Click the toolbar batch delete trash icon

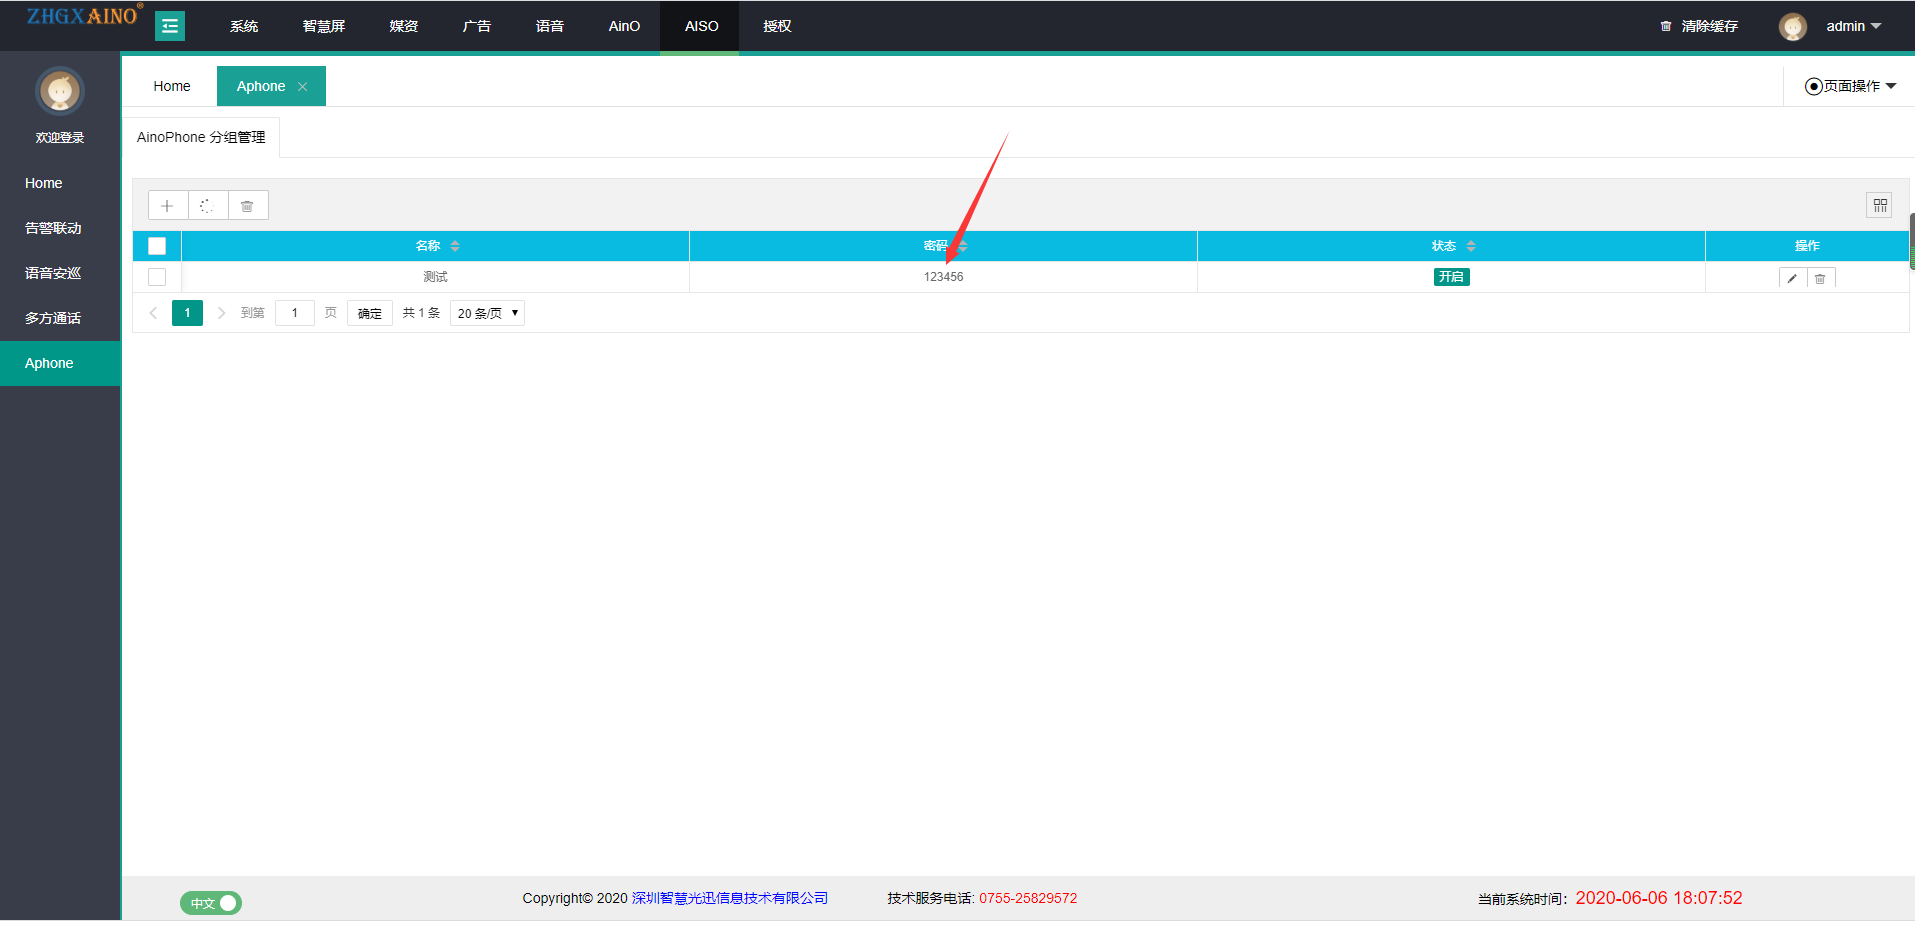pyautogui.click(x=247, y=206)
